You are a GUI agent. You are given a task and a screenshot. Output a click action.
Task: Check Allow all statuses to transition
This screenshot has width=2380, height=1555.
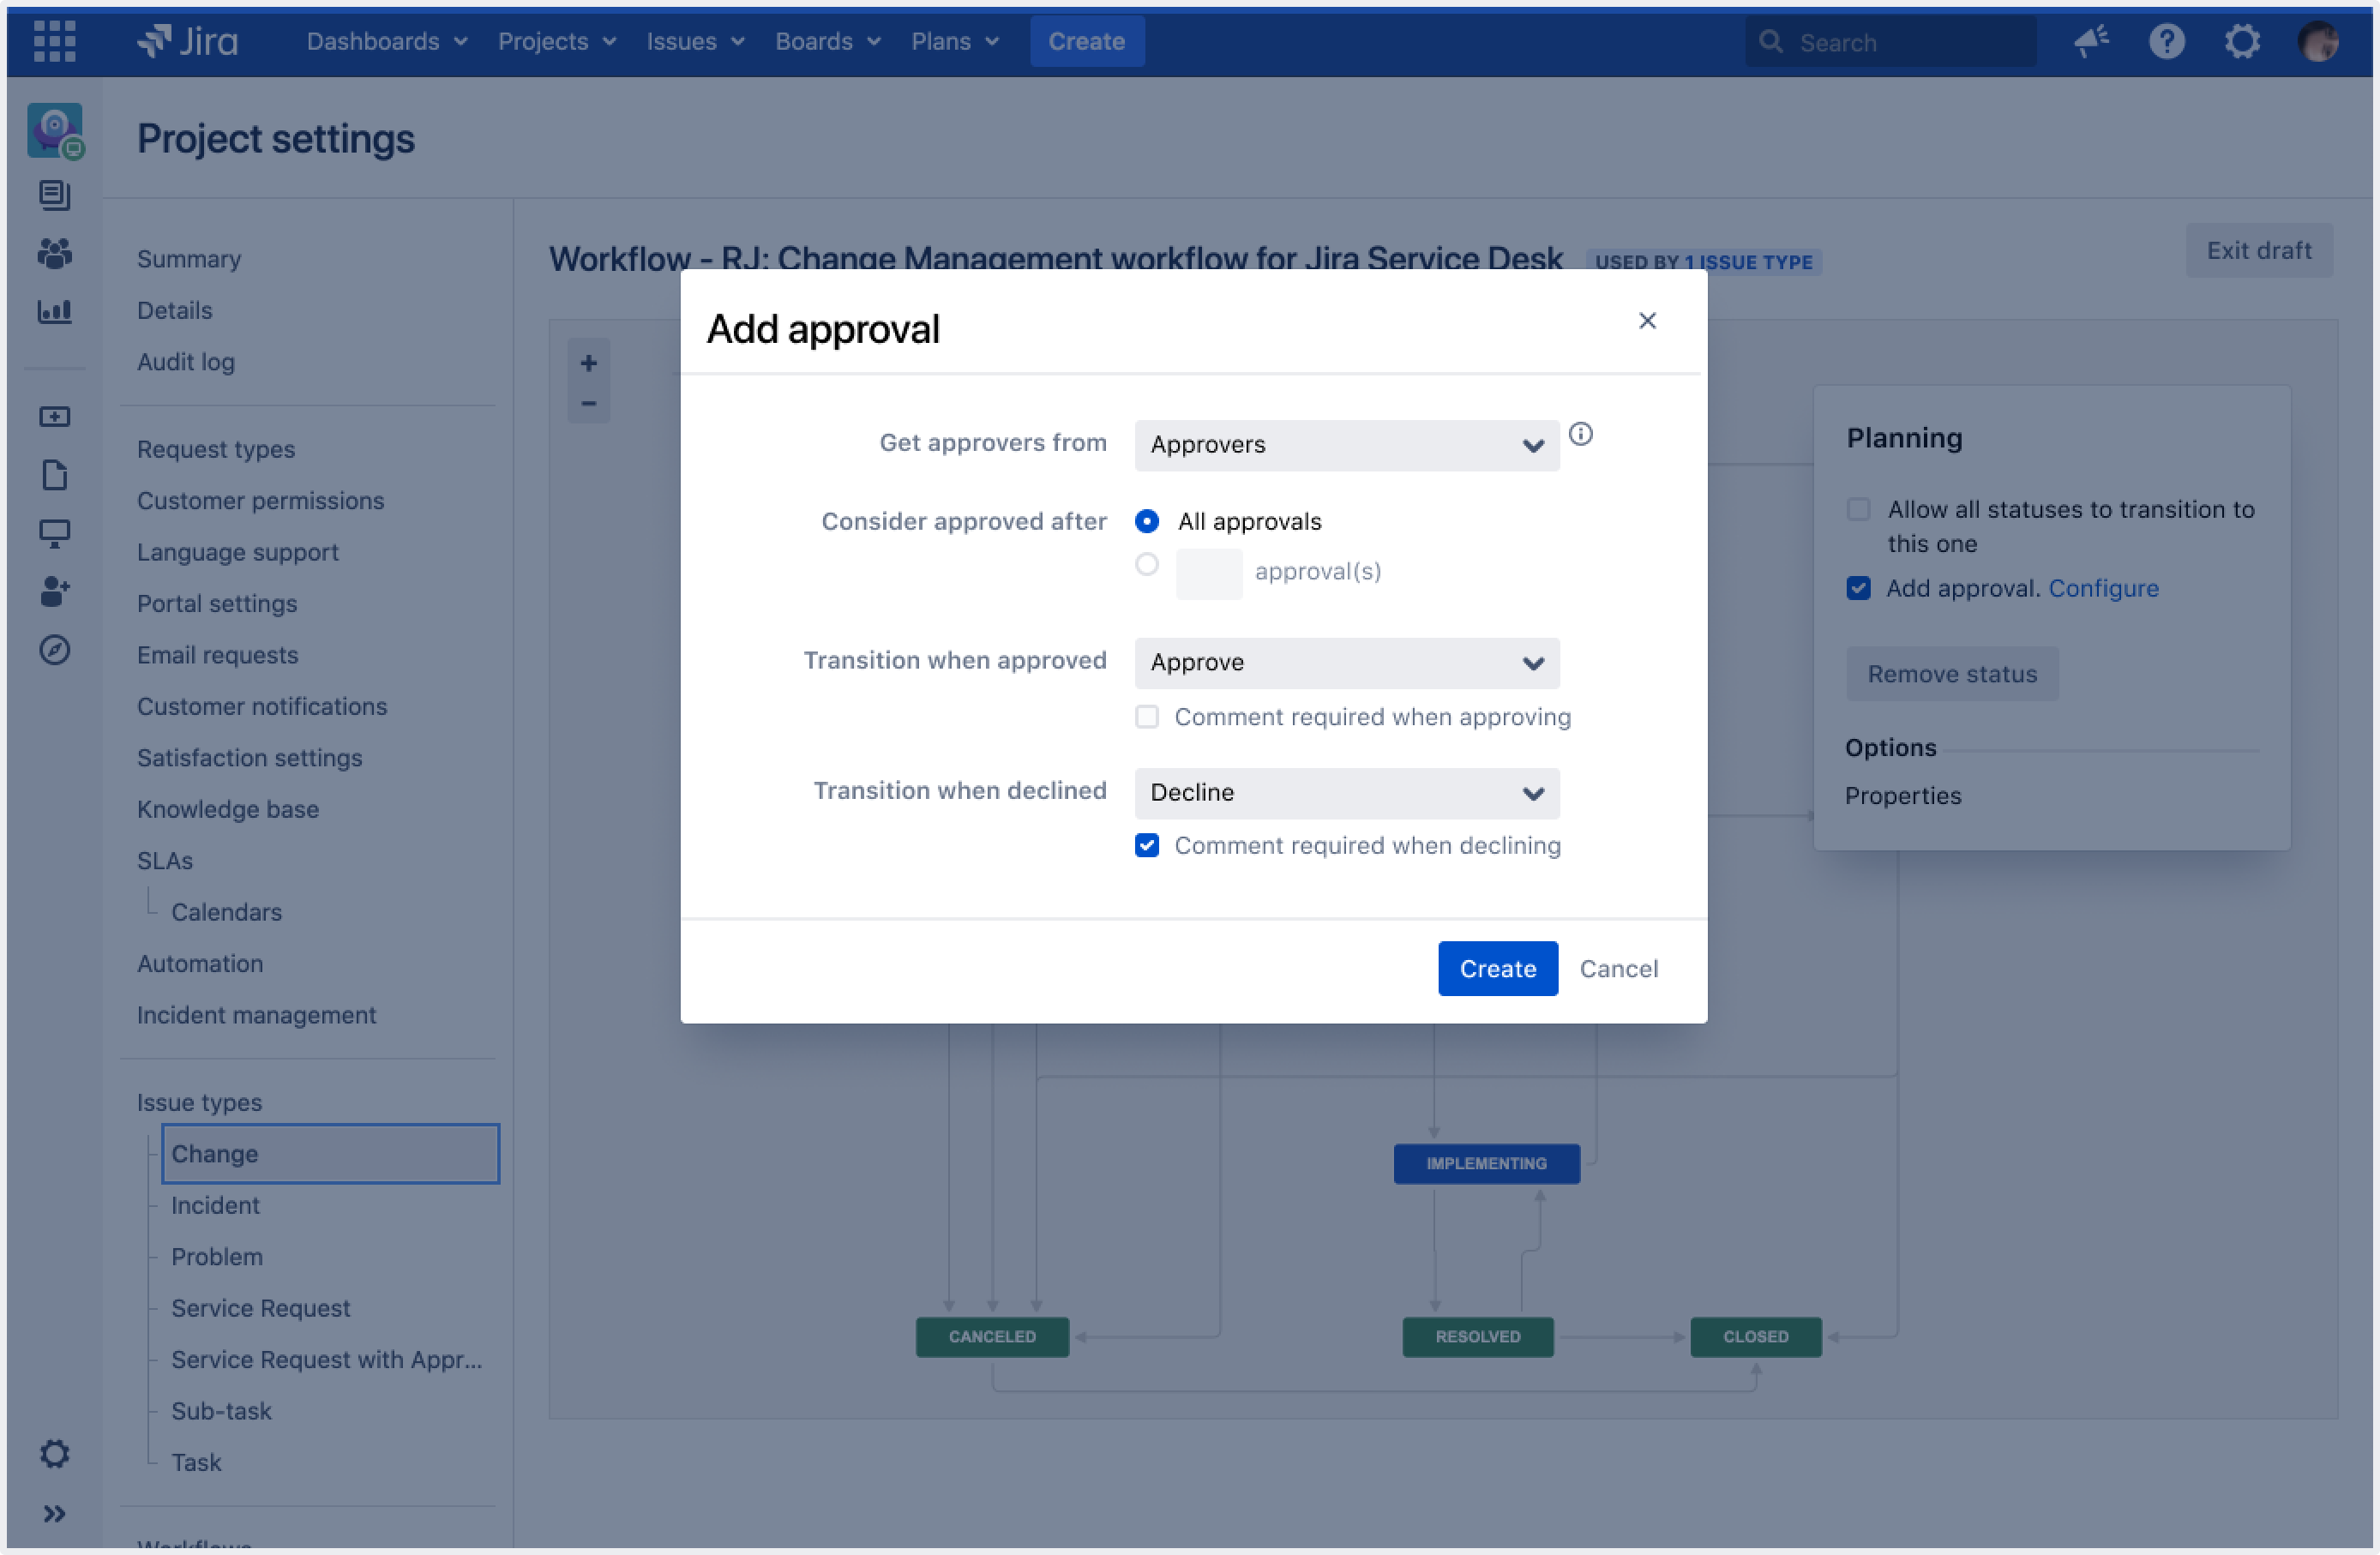pos(1858,509)
